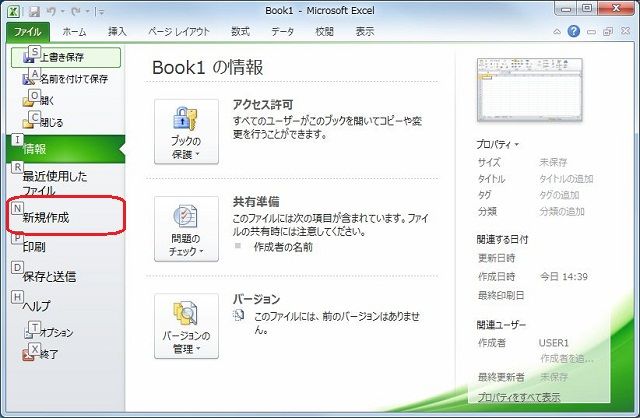This screenshot has height=418, width=640.
Task: Open the バージョンの管理 dropdown button
Action: pyautogui.click(x=186, y=326)
